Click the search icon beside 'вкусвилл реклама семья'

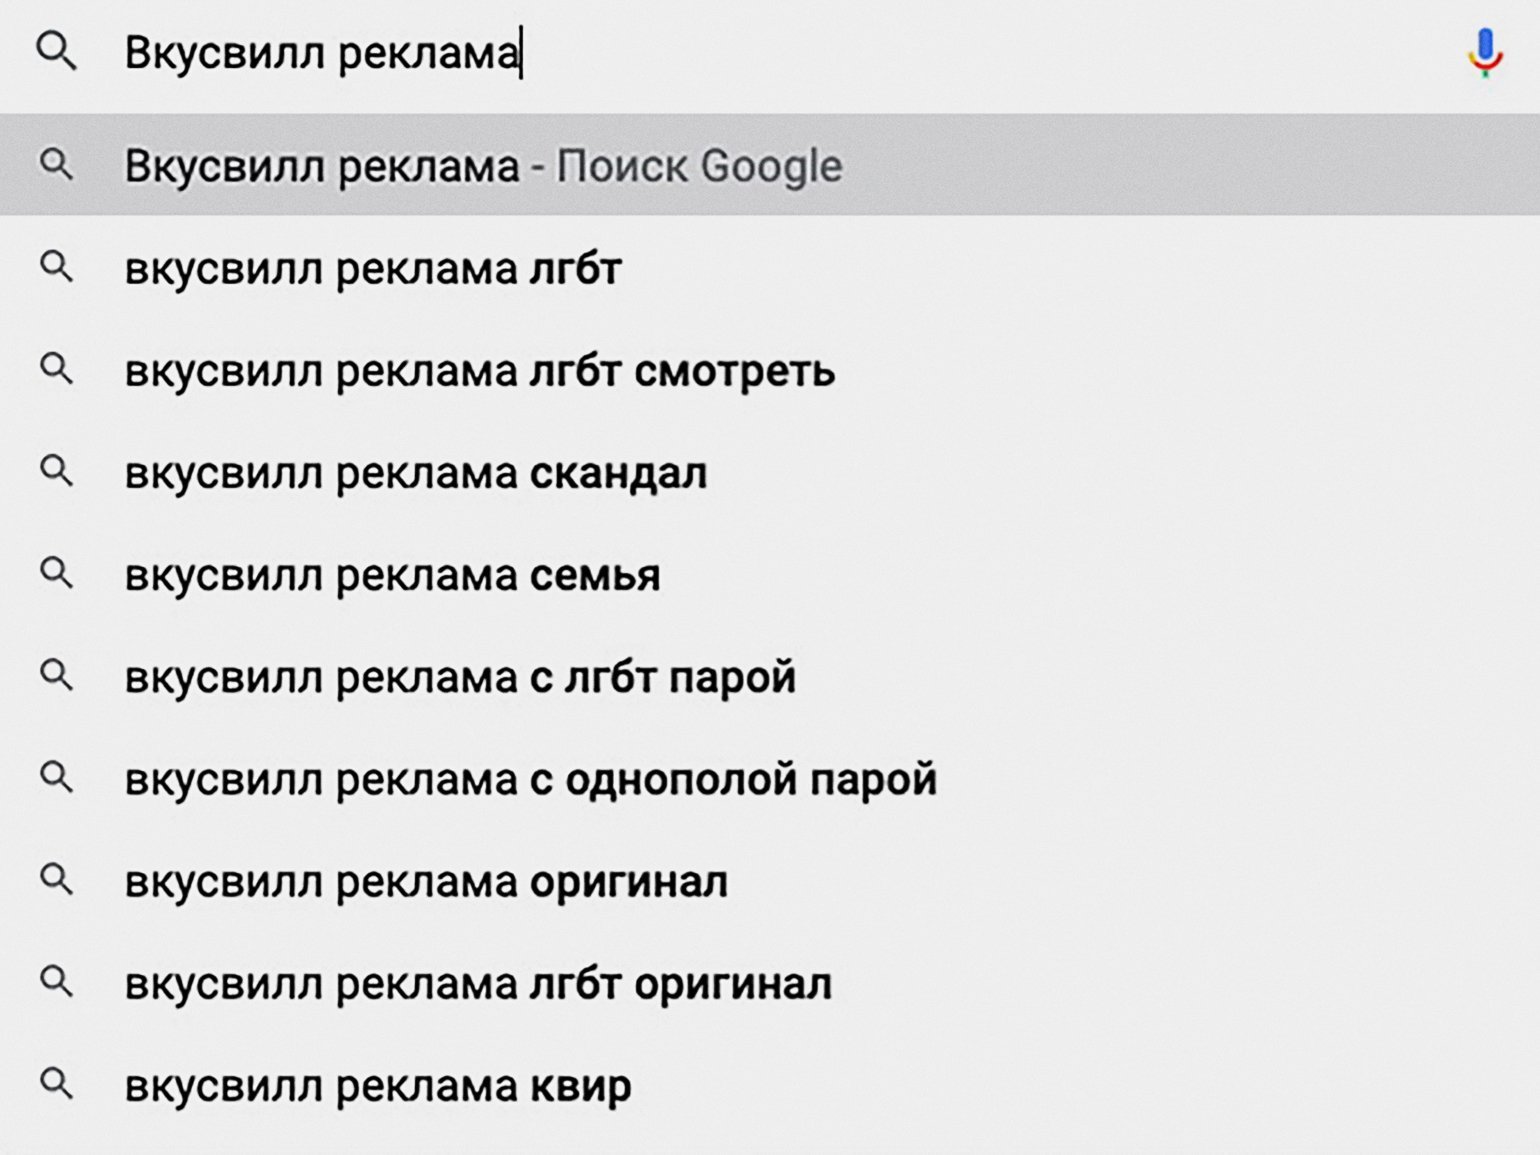[56, 573]
